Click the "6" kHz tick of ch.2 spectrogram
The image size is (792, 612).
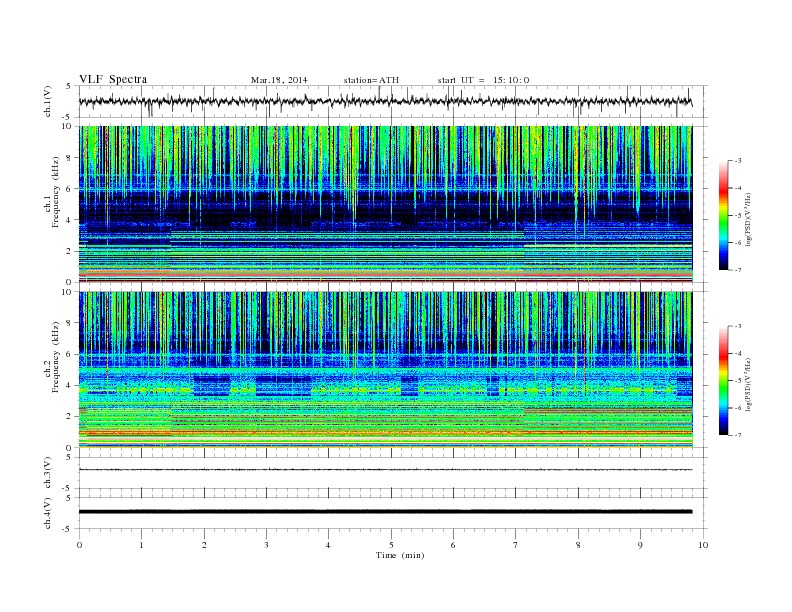(x=70, y=354)
